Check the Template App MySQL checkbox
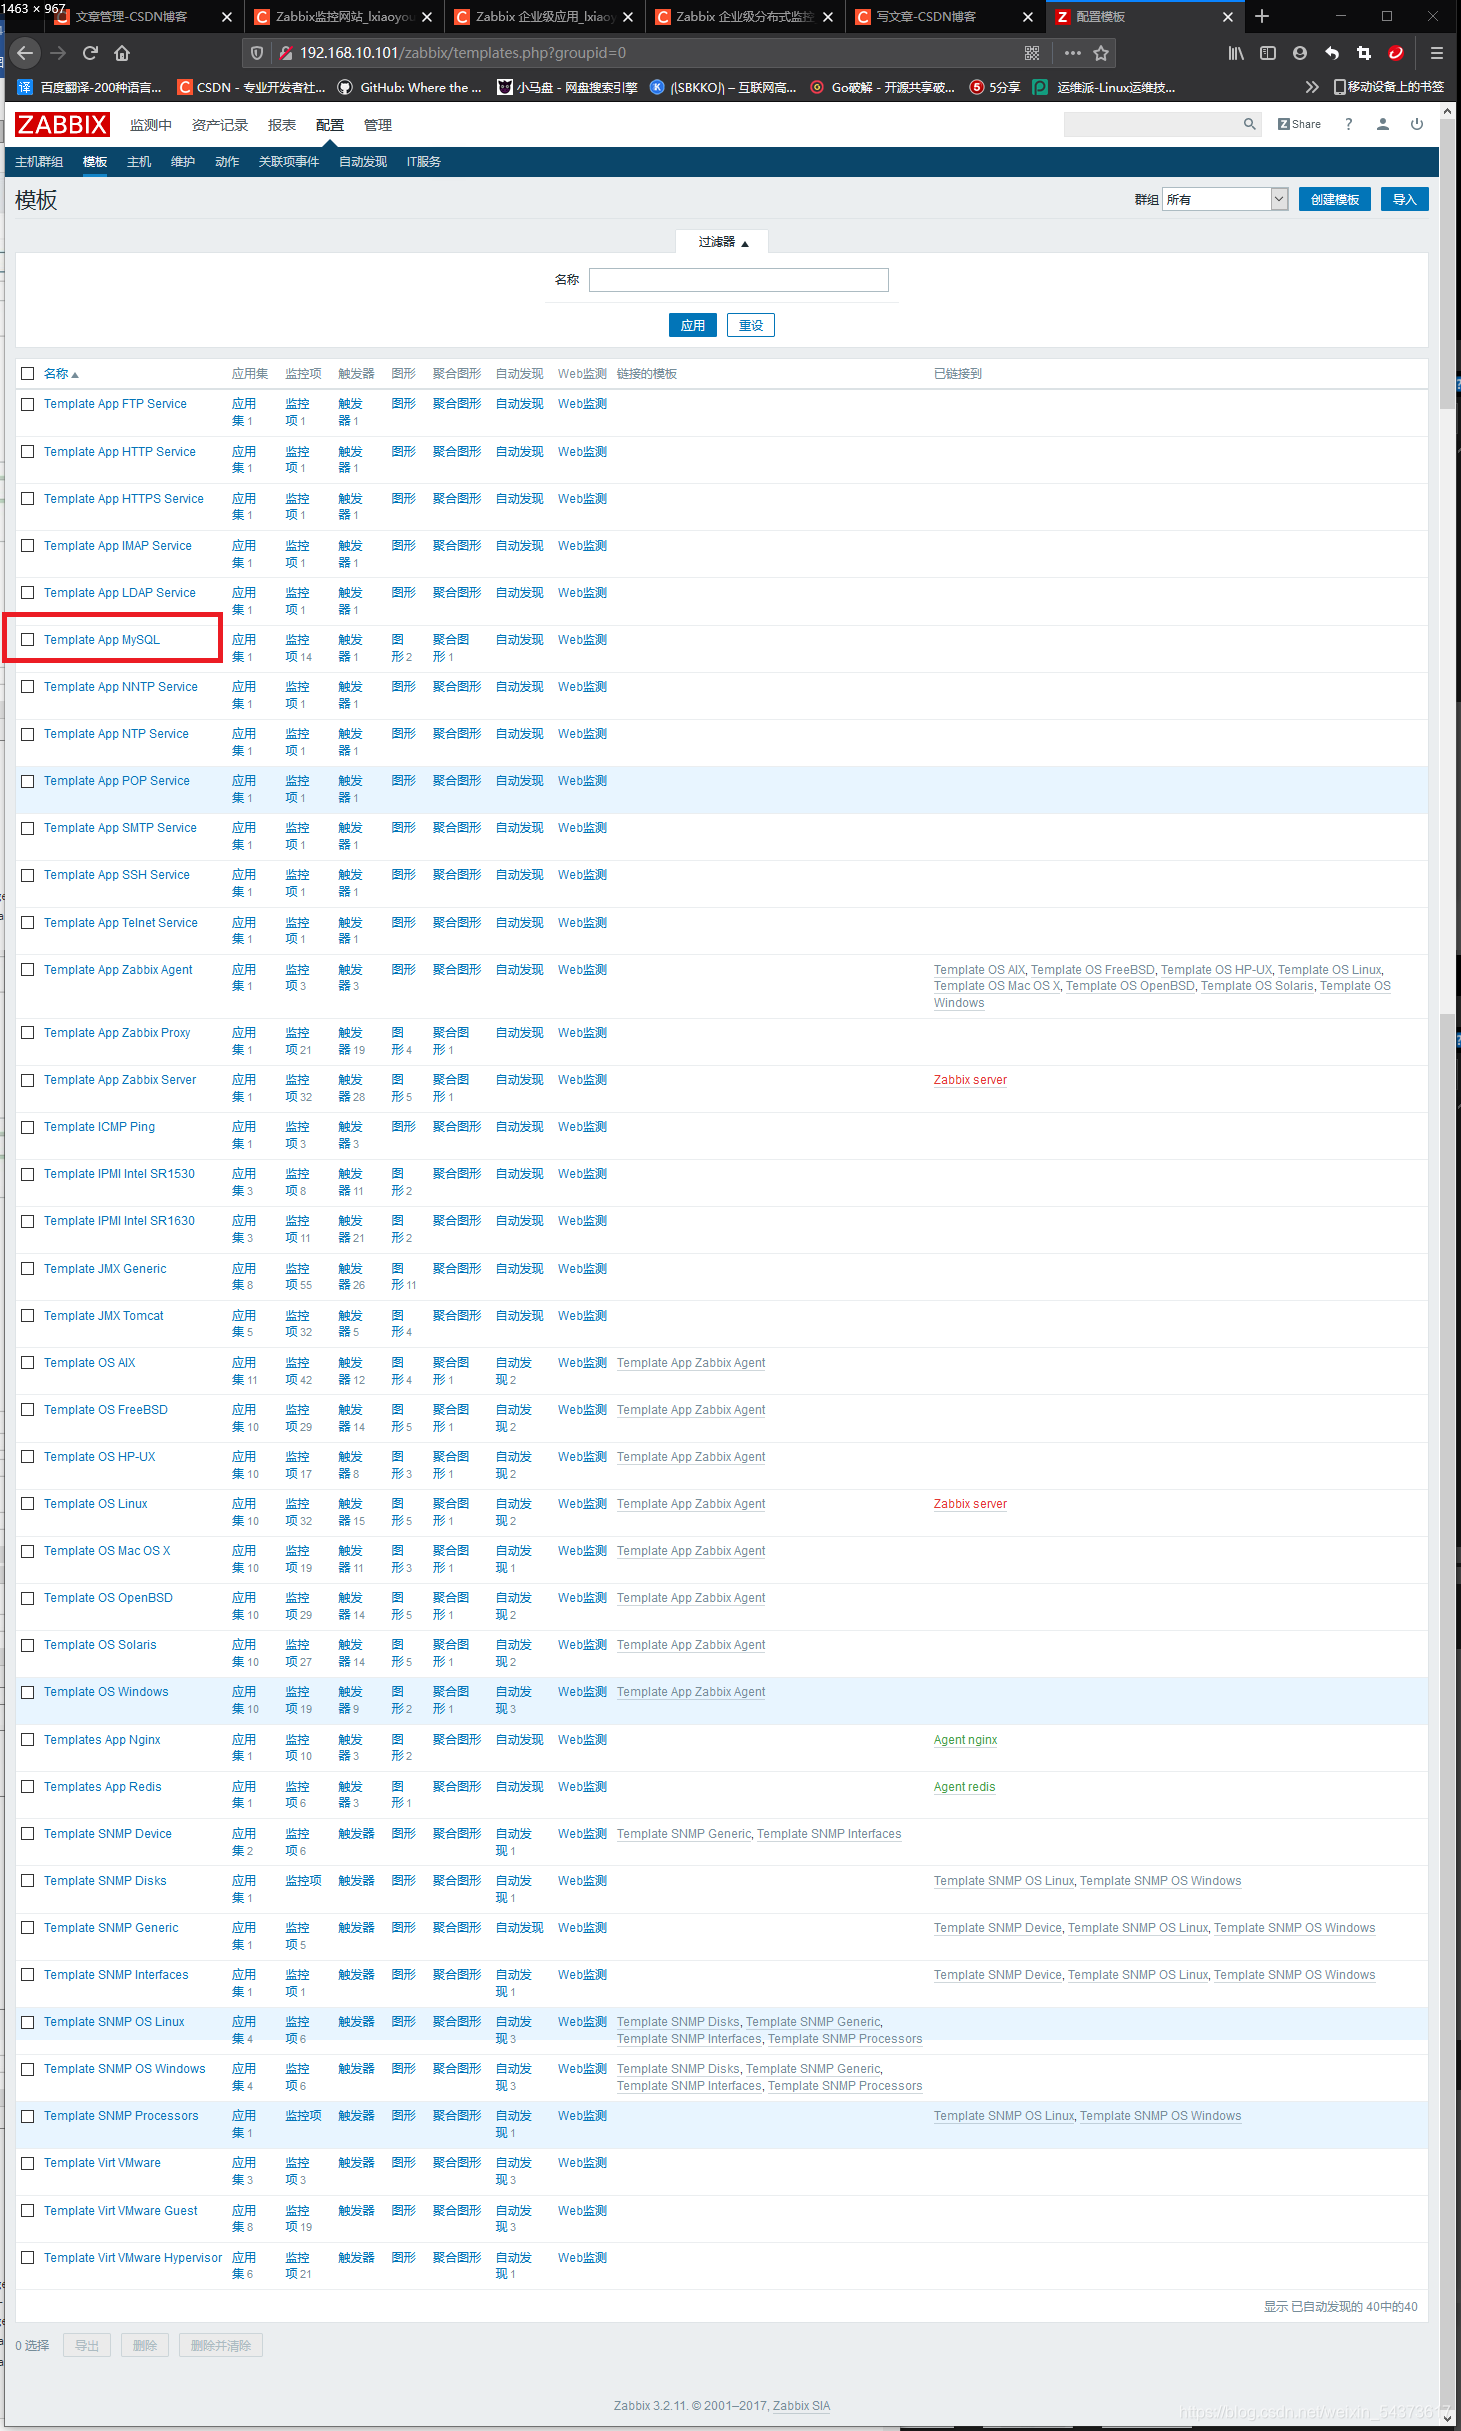Image resolution: width=1461 pixels, height=2431 pixels. pos(28,640)
